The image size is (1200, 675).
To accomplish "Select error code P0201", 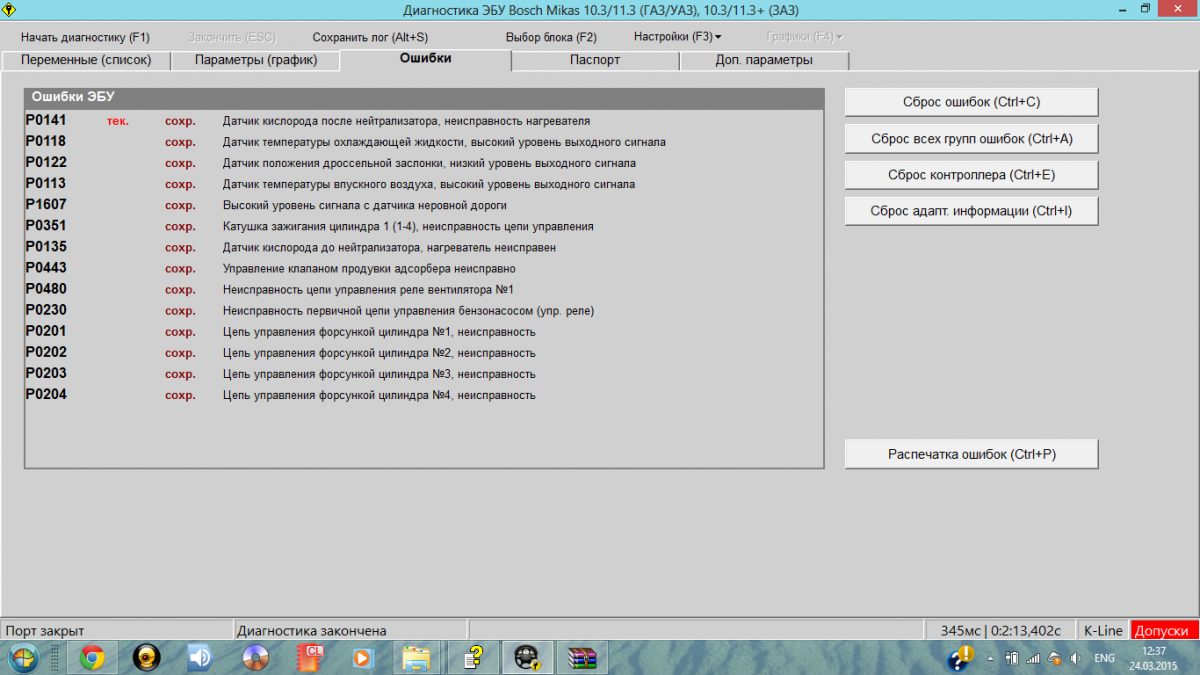I will click(46, 331).
